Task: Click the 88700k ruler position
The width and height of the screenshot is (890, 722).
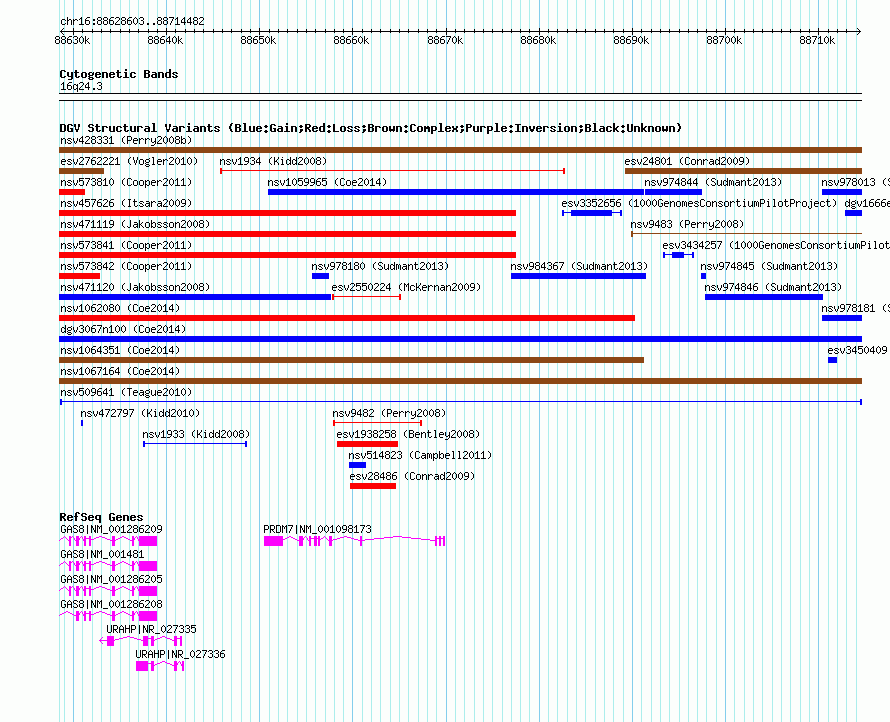Action: [x=724, y=40]
